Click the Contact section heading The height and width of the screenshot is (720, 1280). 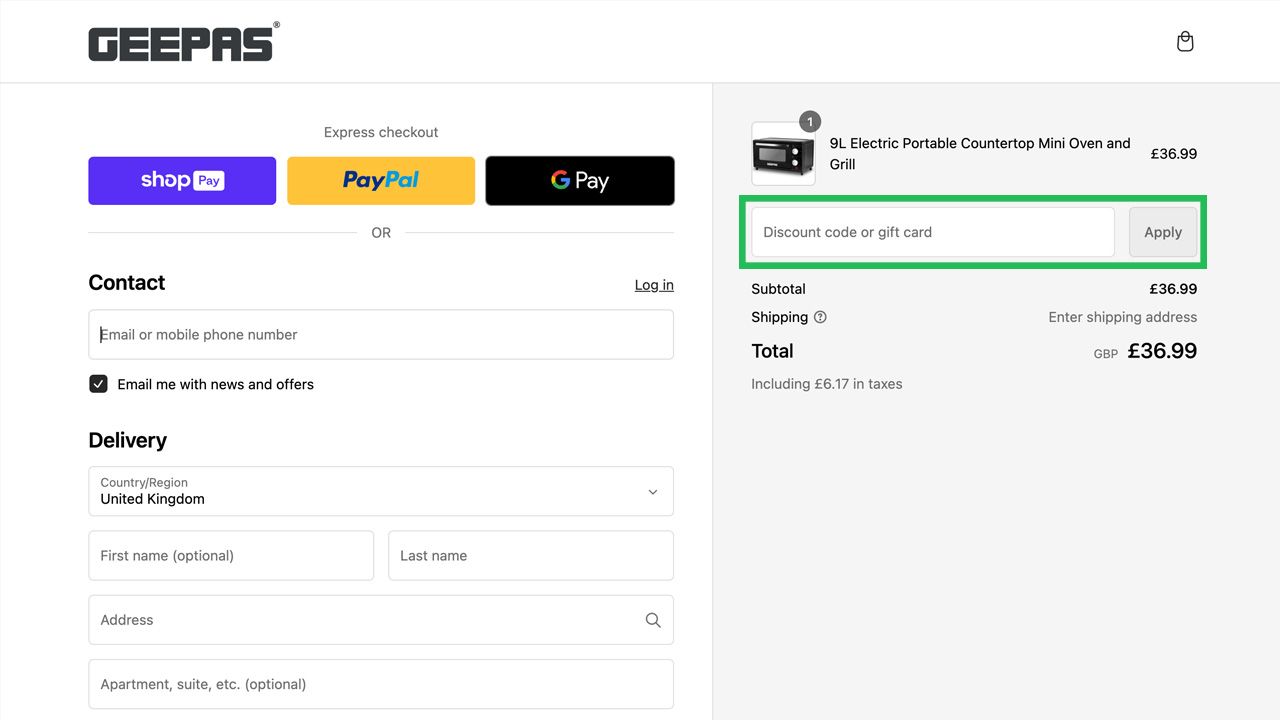(x=127, y=283)
